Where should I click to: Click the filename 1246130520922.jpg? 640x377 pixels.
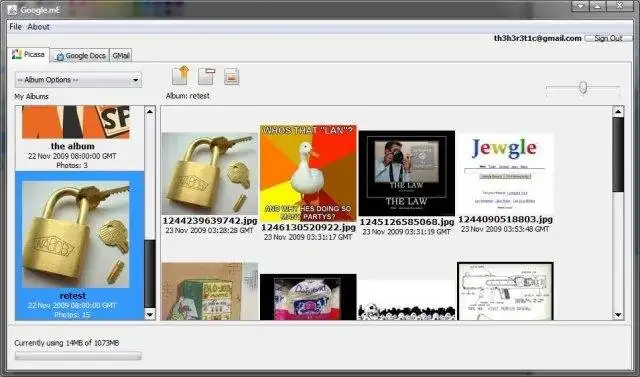tap(308, 227)
